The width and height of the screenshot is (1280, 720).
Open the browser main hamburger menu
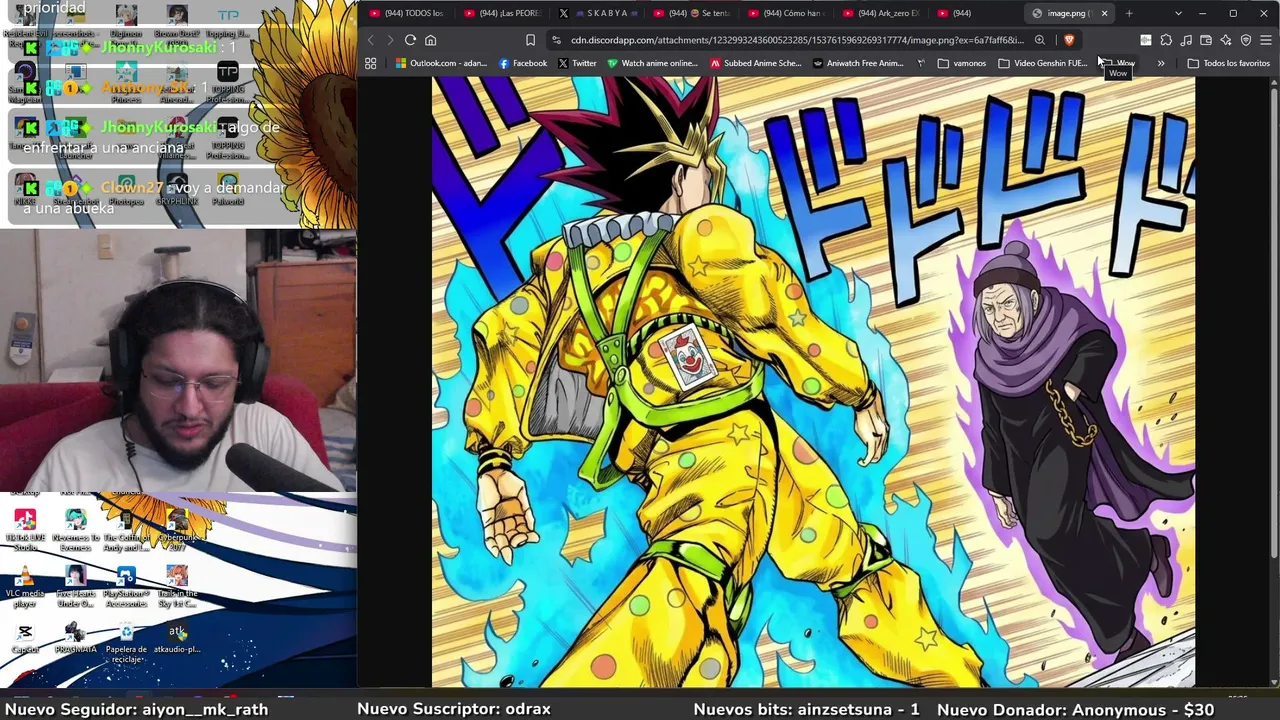click(1266, 40)
